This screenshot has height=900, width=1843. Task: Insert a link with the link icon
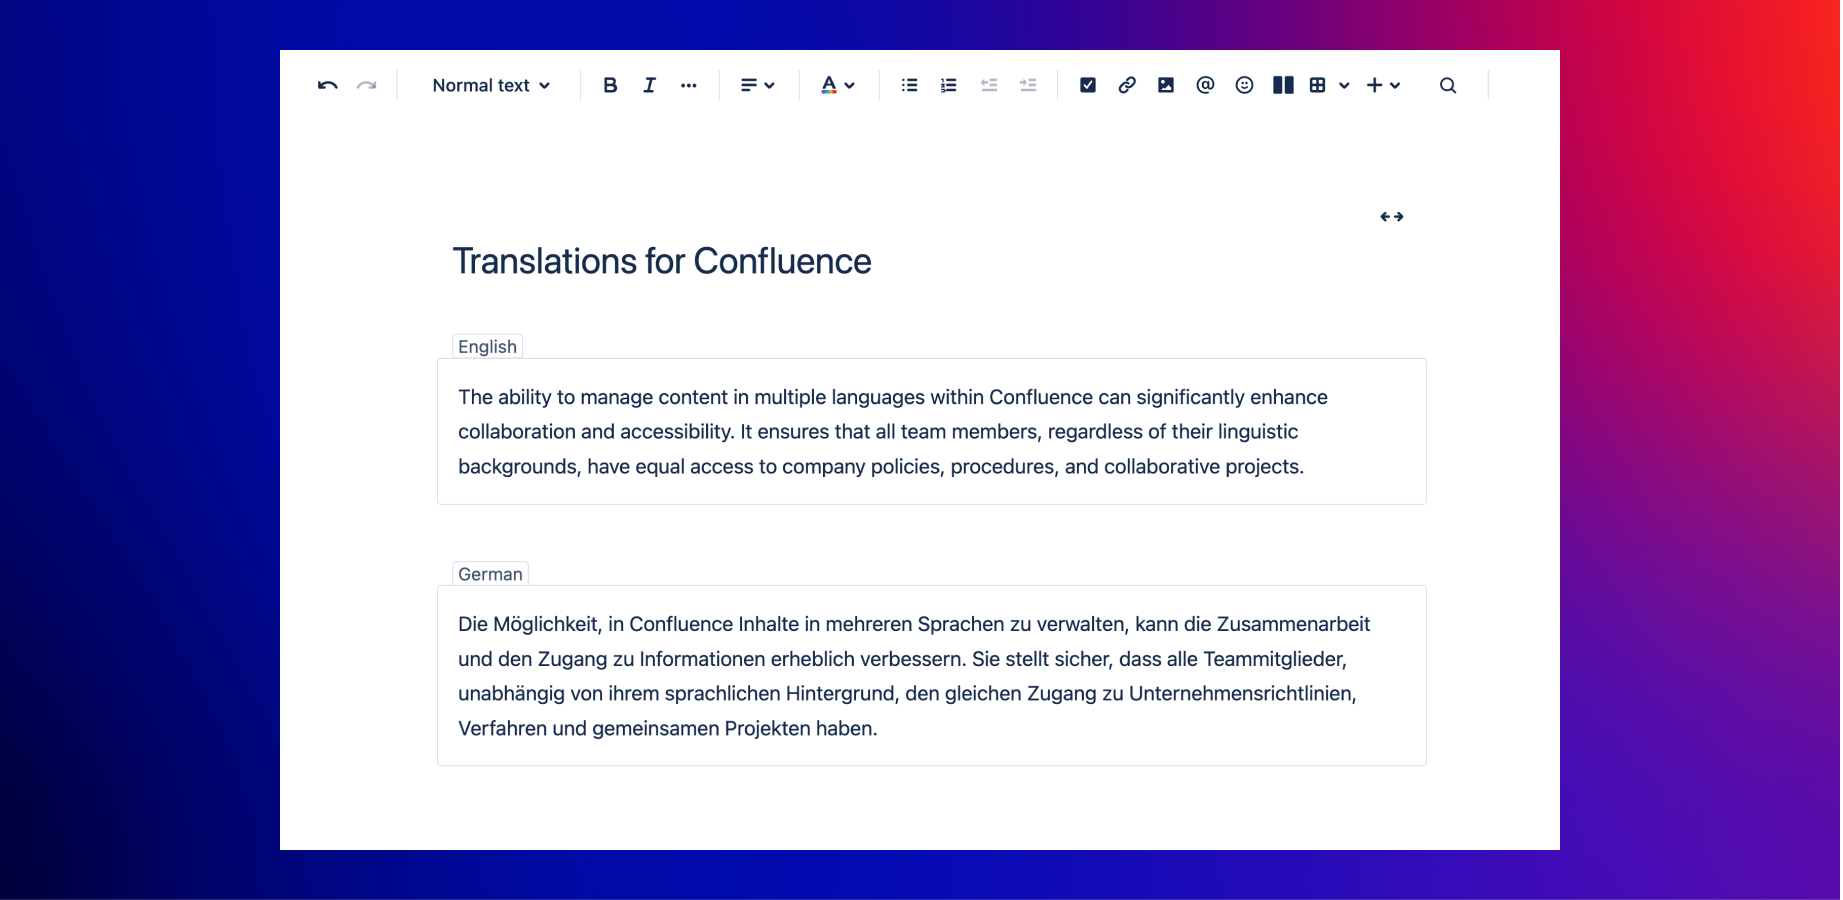pyautogui.click(x=1127, y=86)
